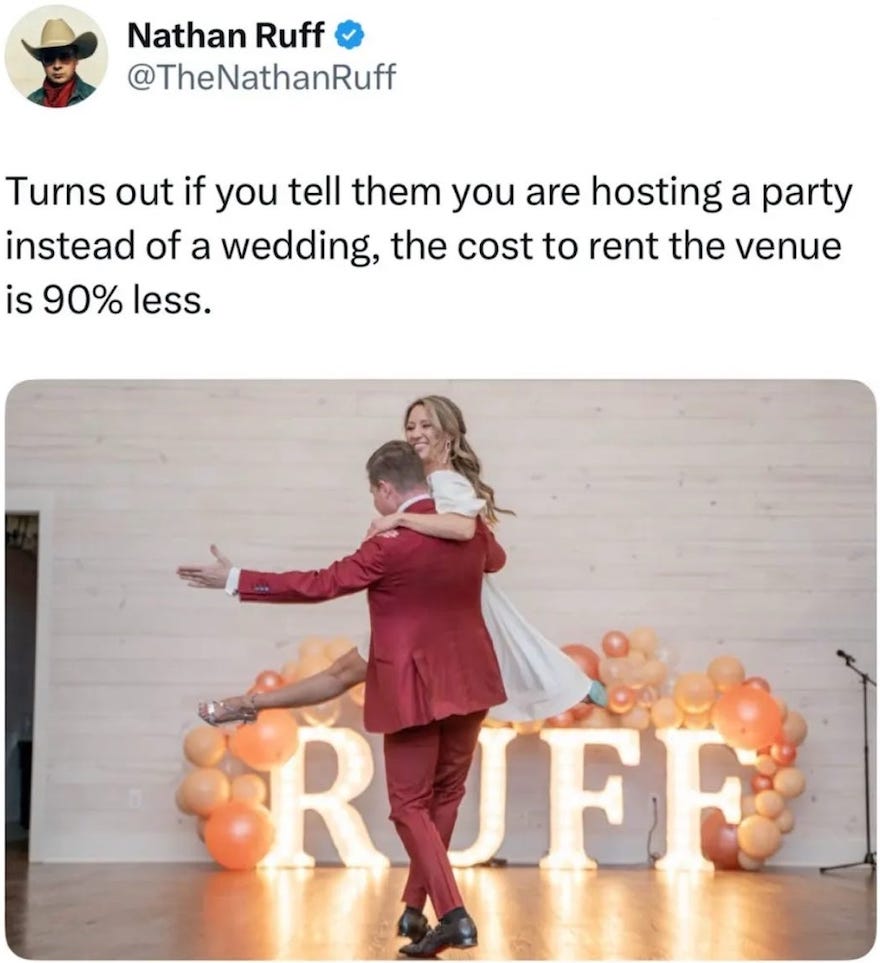
Task: Open Nathan Ruff's profile avatar
Action: point(56,56)
